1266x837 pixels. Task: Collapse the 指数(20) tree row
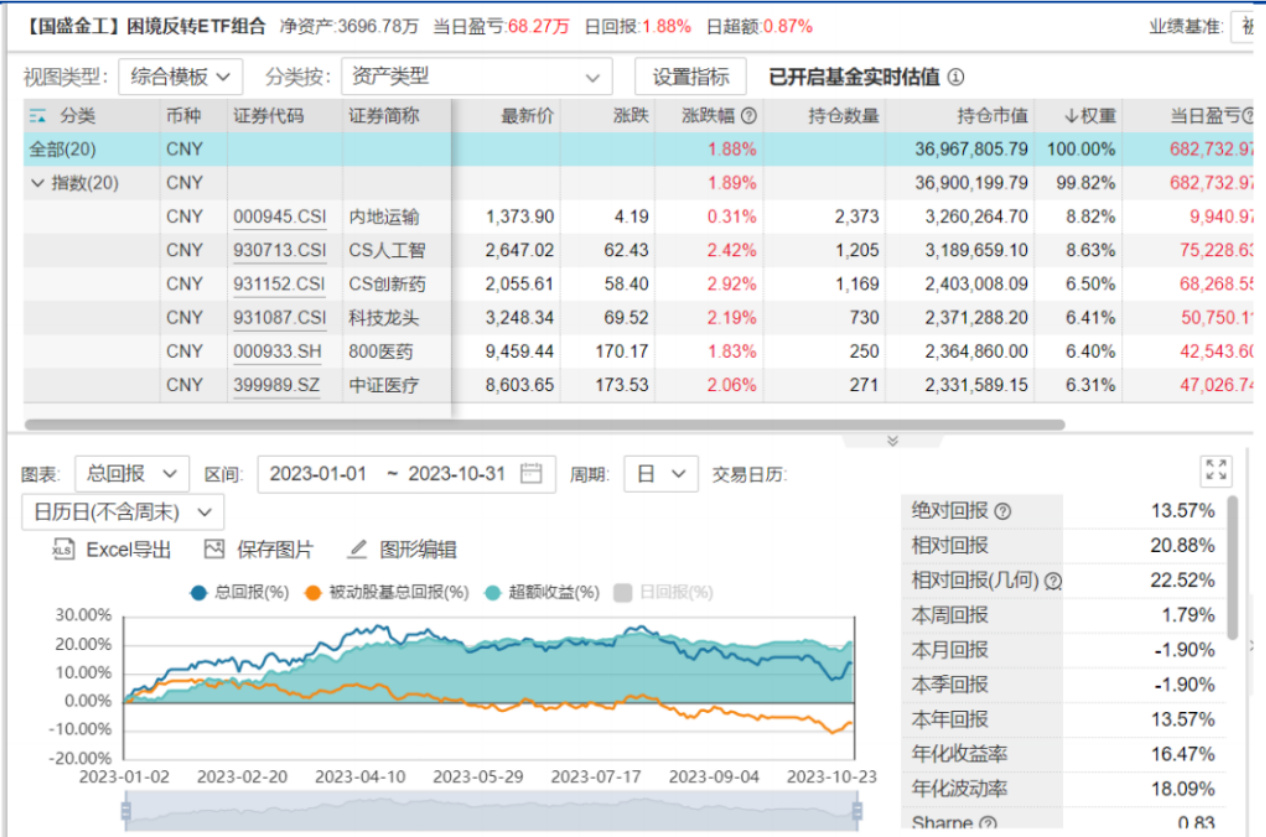tap(38, 183)
